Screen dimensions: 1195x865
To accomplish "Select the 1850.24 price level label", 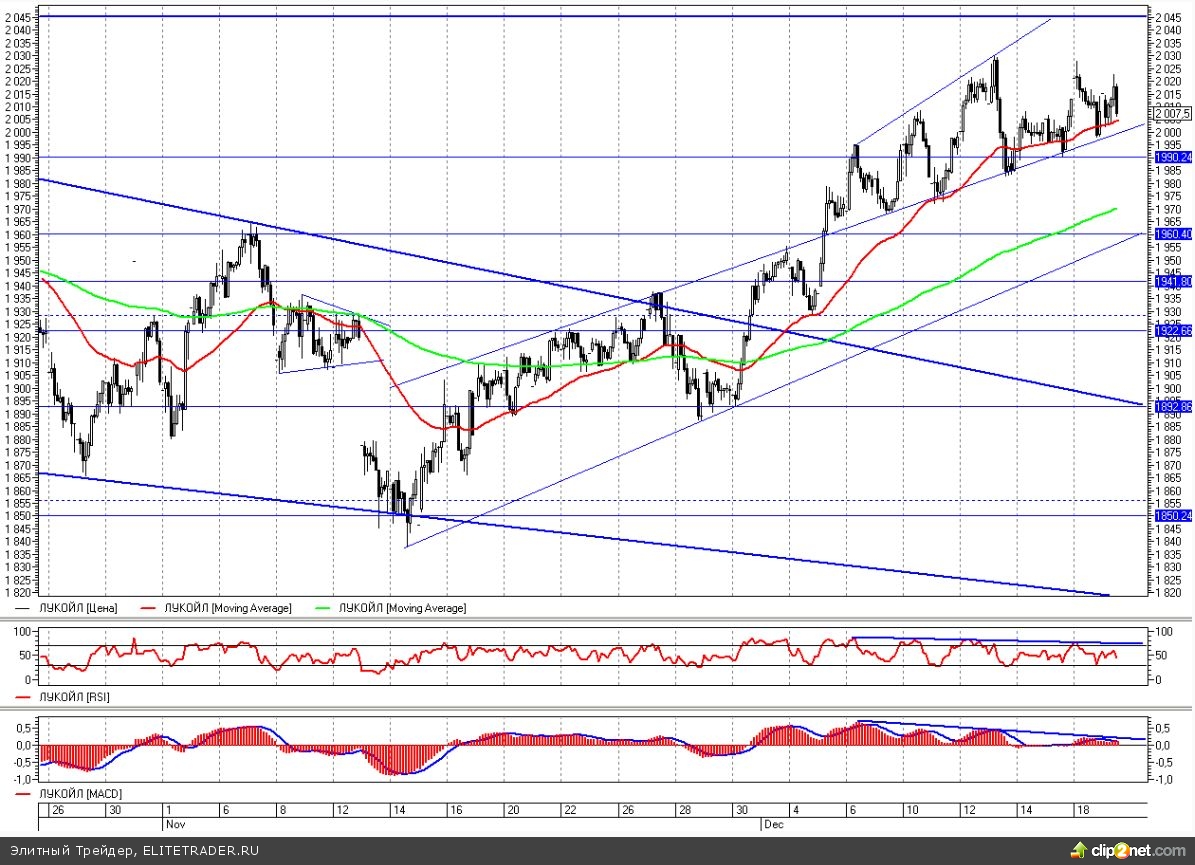I will click(x=1173, y=515).
